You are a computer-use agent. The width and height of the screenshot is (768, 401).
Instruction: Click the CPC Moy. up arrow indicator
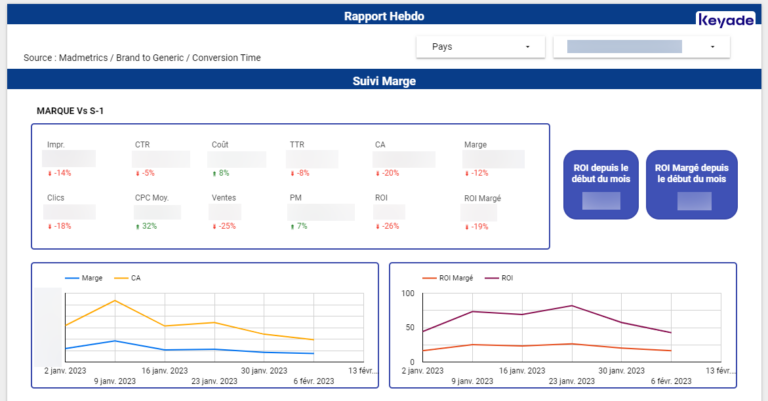coord(138,226)
